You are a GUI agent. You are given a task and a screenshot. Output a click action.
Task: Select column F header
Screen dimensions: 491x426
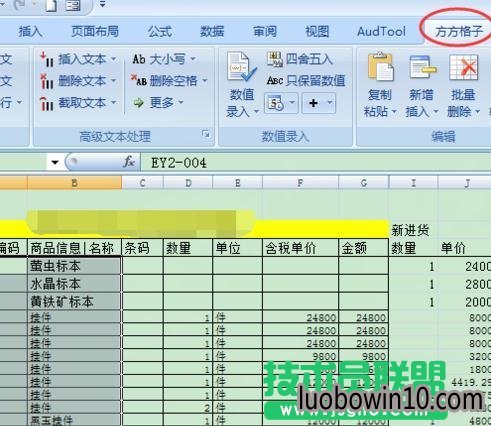click(x=300, y=183)
